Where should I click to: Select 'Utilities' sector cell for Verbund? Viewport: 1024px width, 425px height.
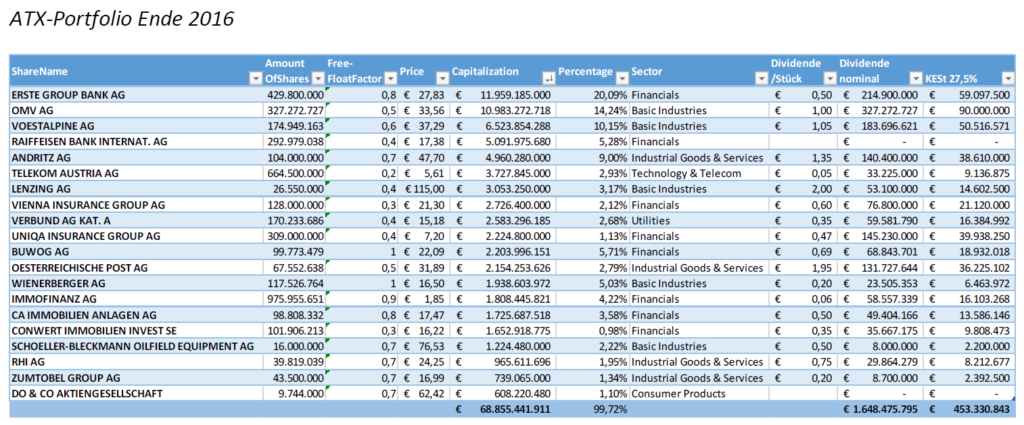[x=699, y=221]
